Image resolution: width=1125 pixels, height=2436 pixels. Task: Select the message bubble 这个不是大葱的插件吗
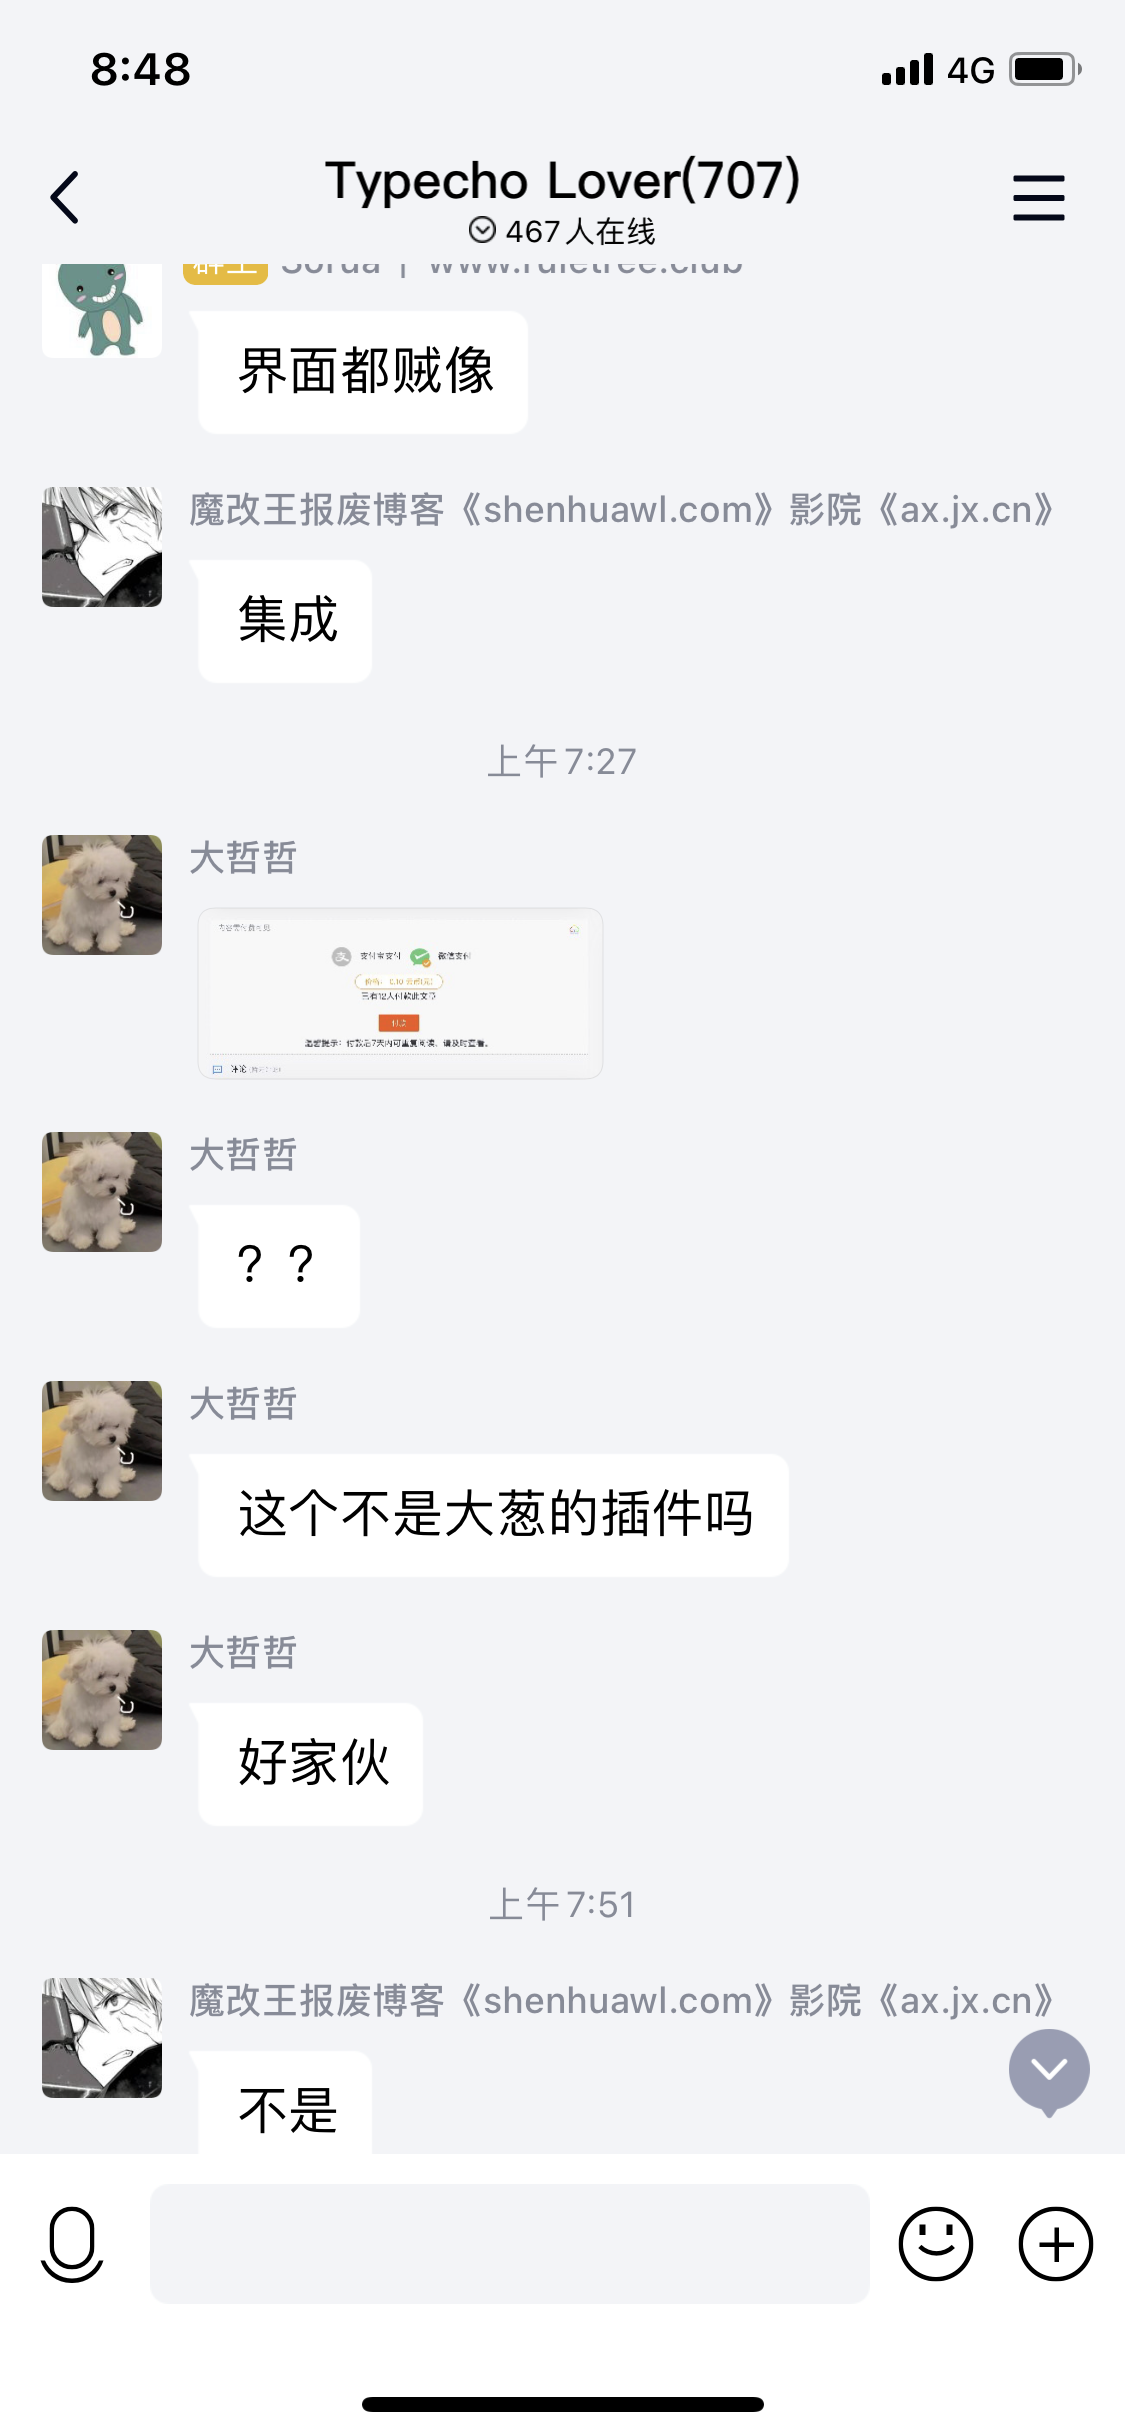[494, 1515]
